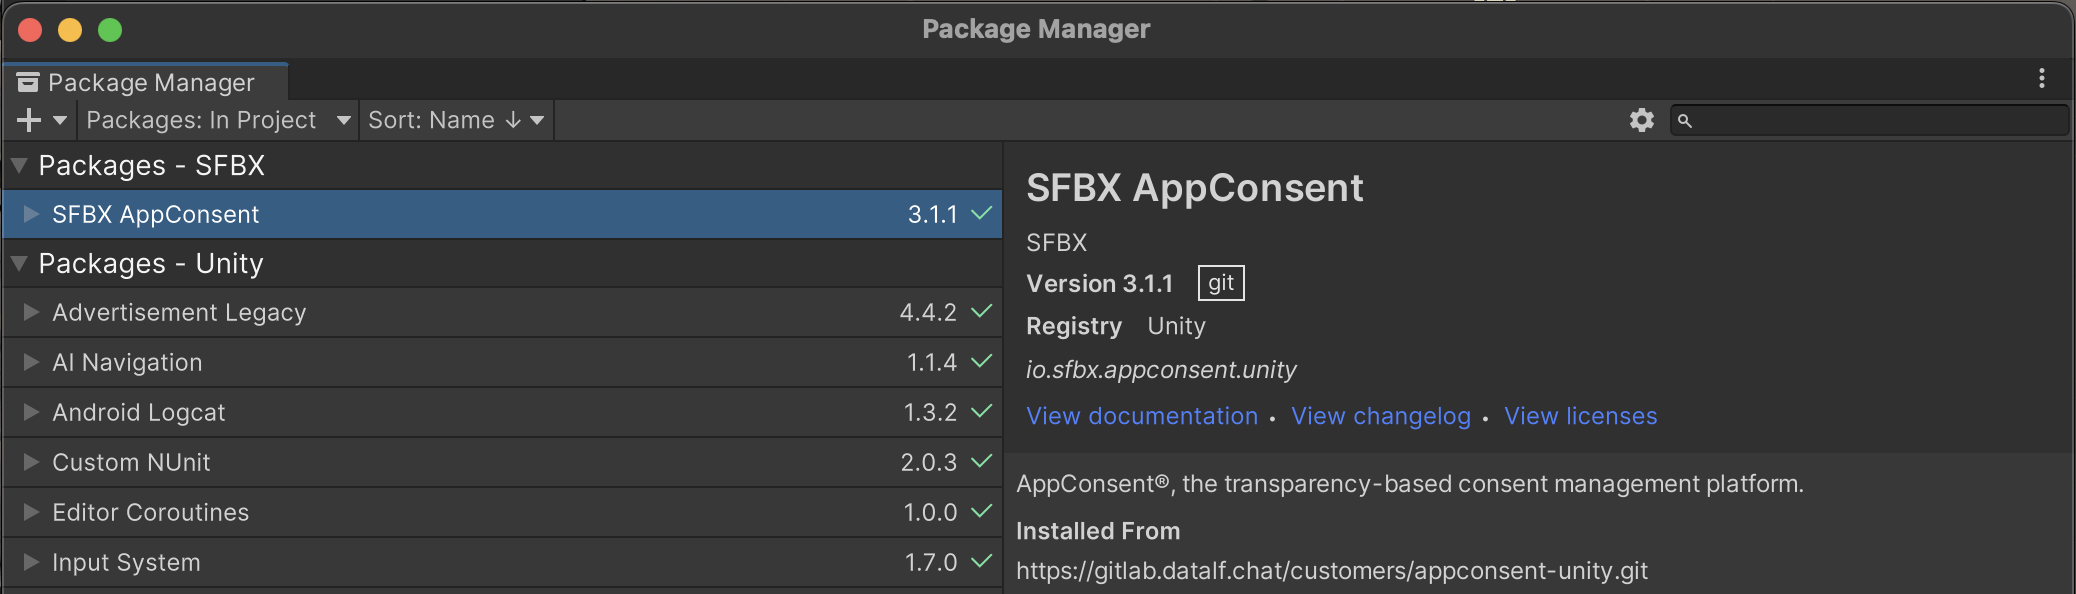Viewport: 2076px width, 594px height.
Task: Open the View changelog link
Action: click(1380, 416)
